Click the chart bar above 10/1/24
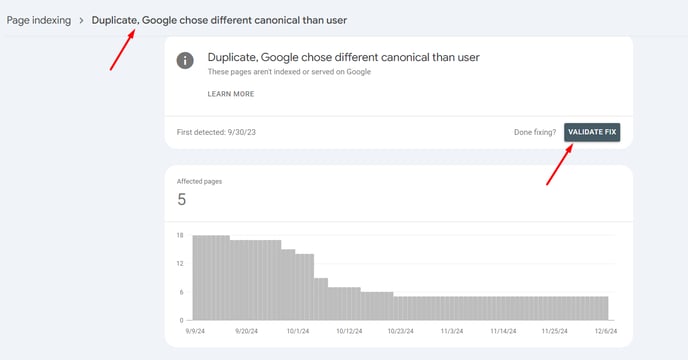The height and width of the screenshot is (360, 688). 298,287
